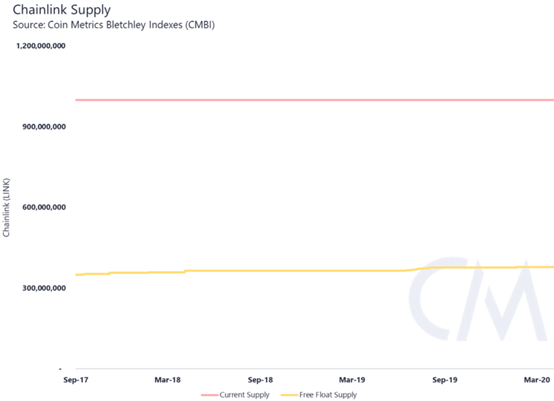Click the pink Current Supply line in chart
This screenshot has height=401, width=554.
pyautogui.click(x=314, y=100)
